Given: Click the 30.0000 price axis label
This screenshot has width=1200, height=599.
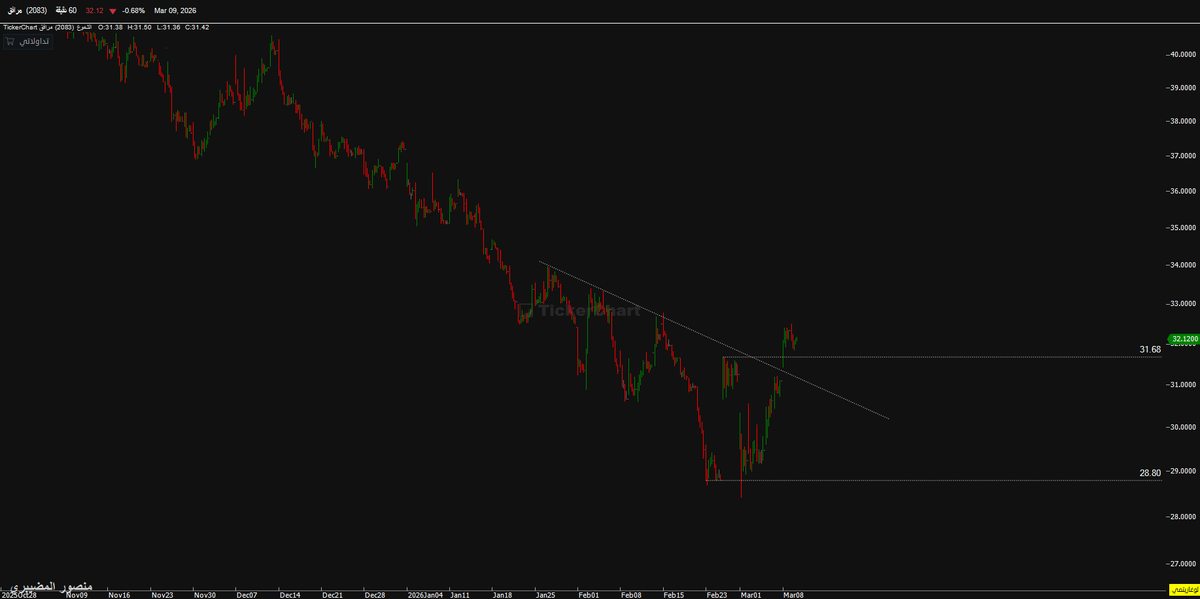Looking at the screenshot, I should point(1182,427).
